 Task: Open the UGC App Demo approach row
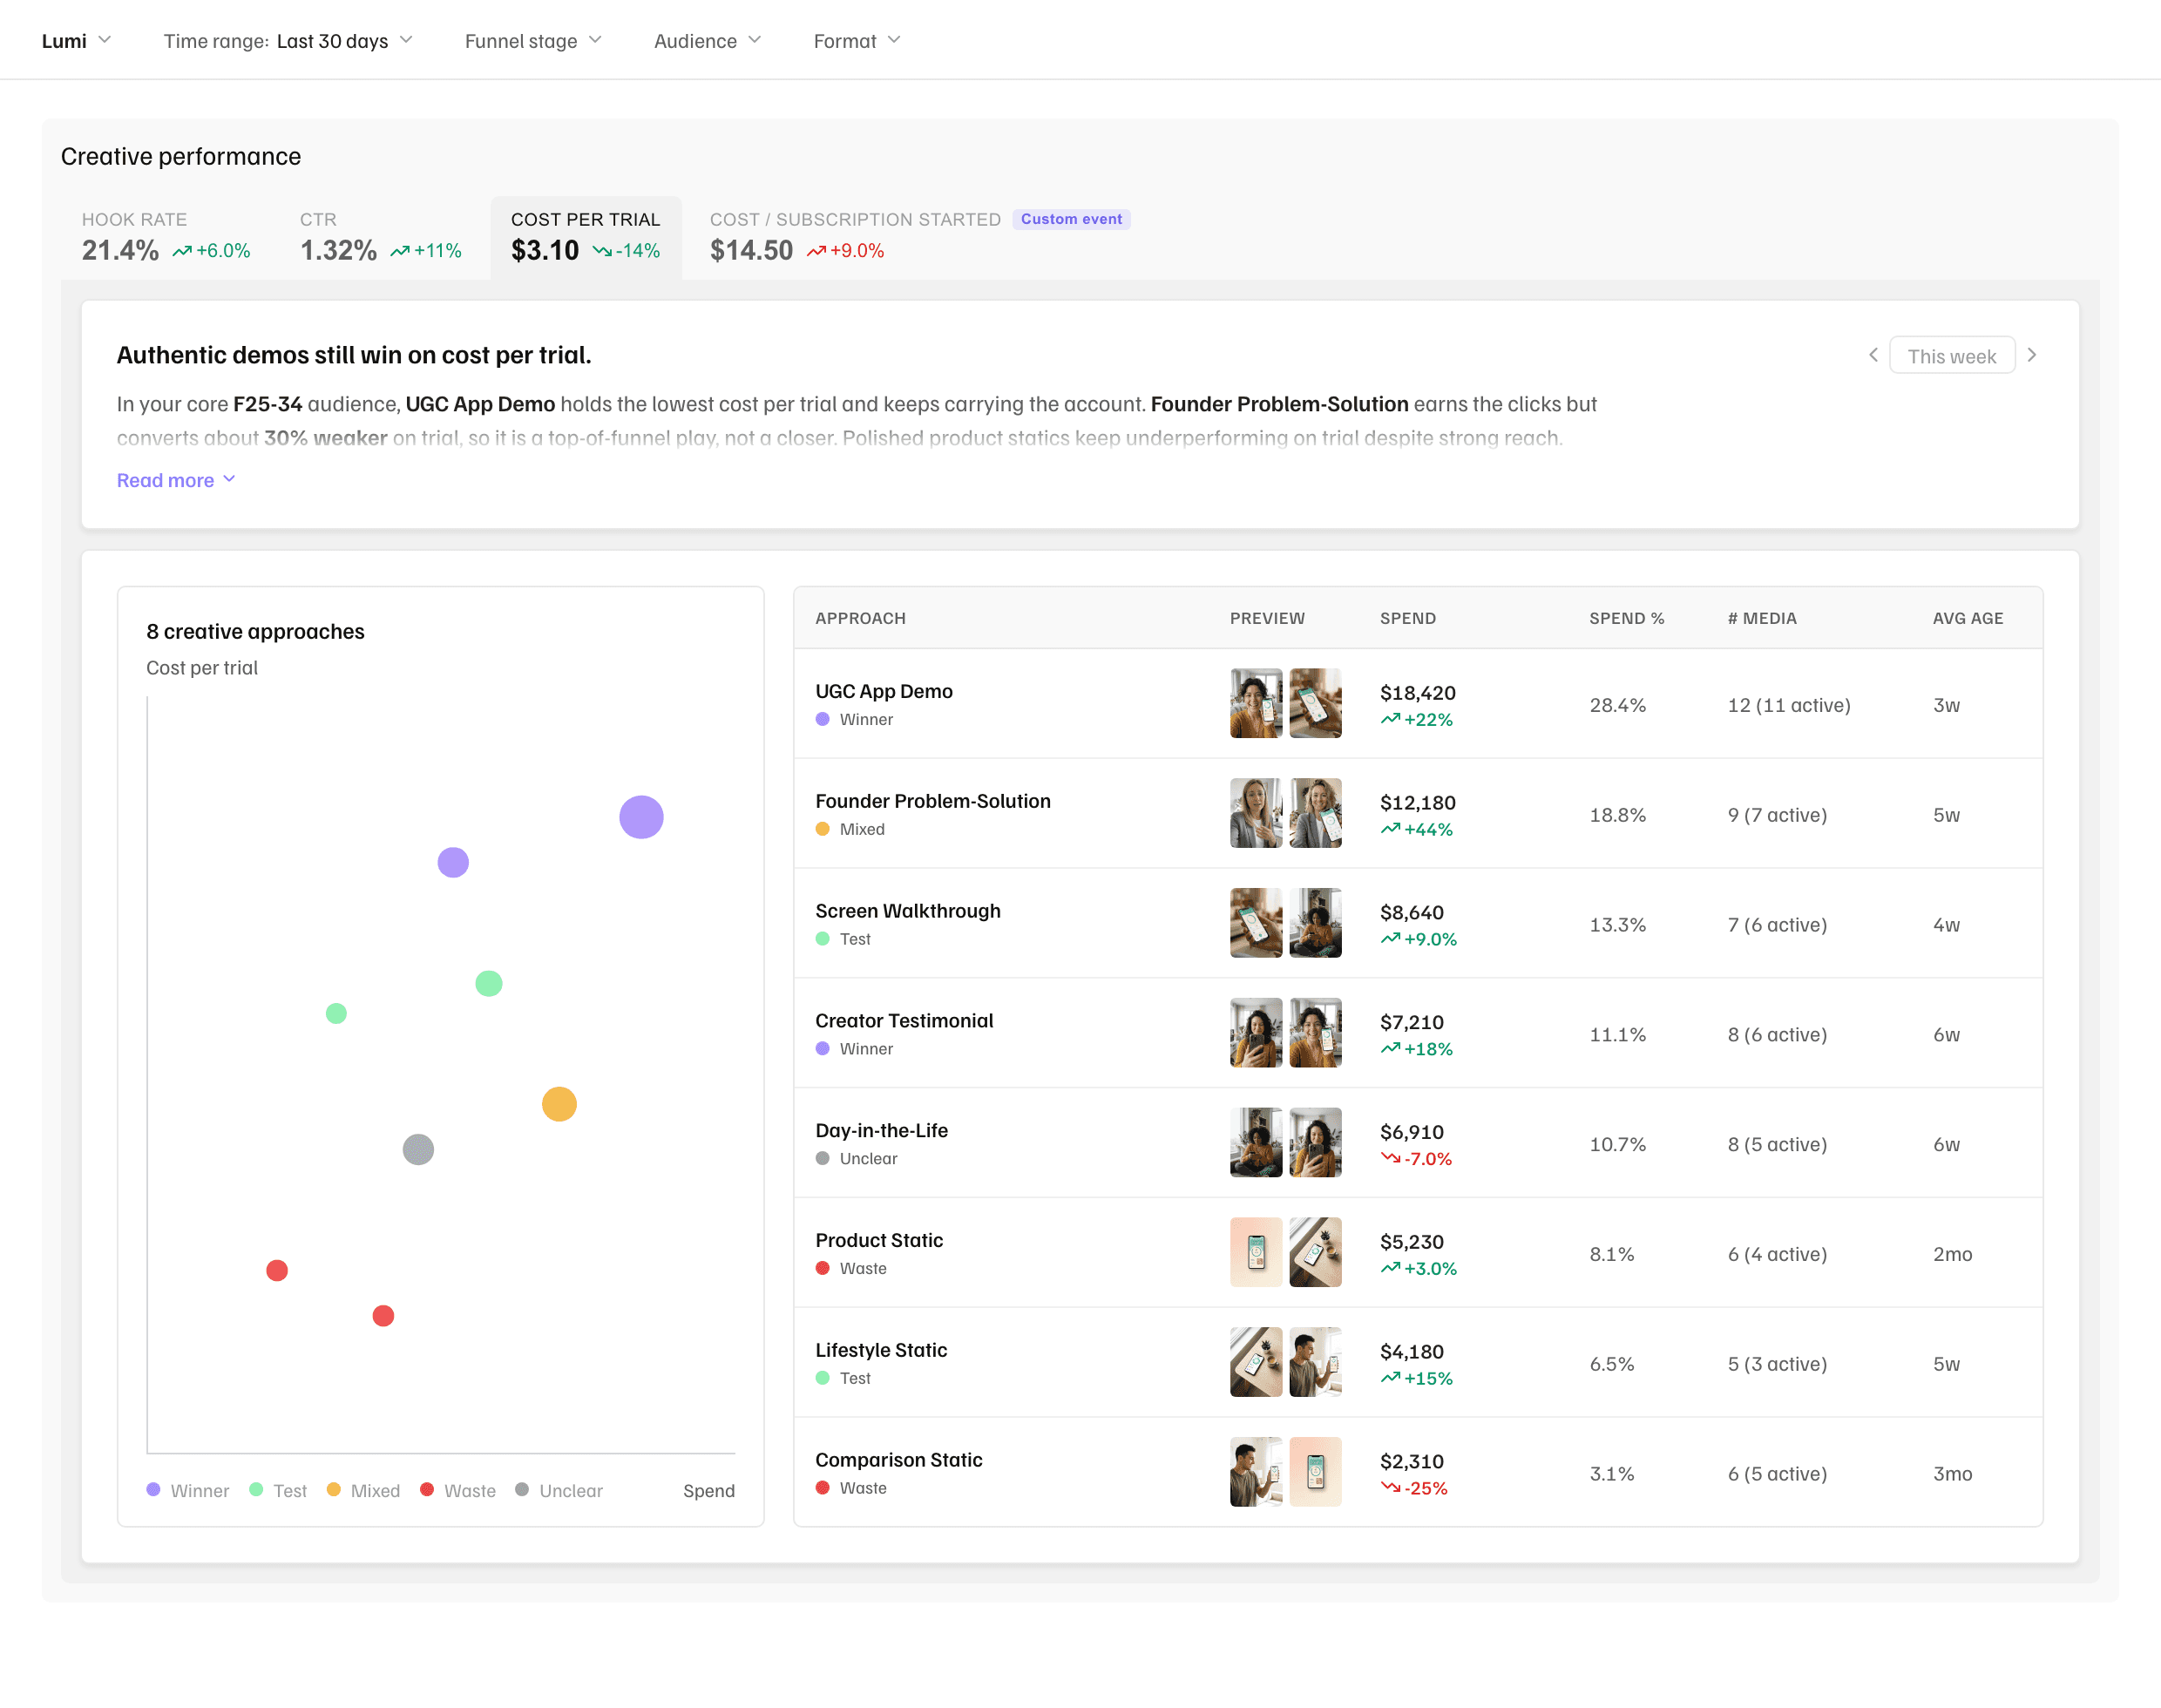(x=1418, y=703)
